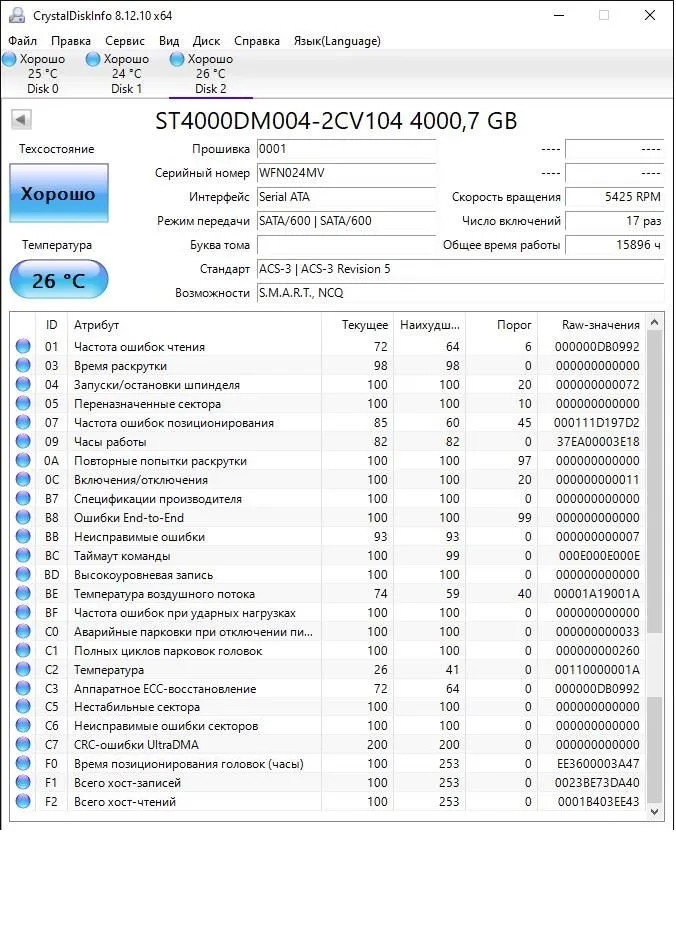The width and height of the screenshot is (676, 936).
Task: Click status icon for attribute 0A
Action: coord(23,460)
